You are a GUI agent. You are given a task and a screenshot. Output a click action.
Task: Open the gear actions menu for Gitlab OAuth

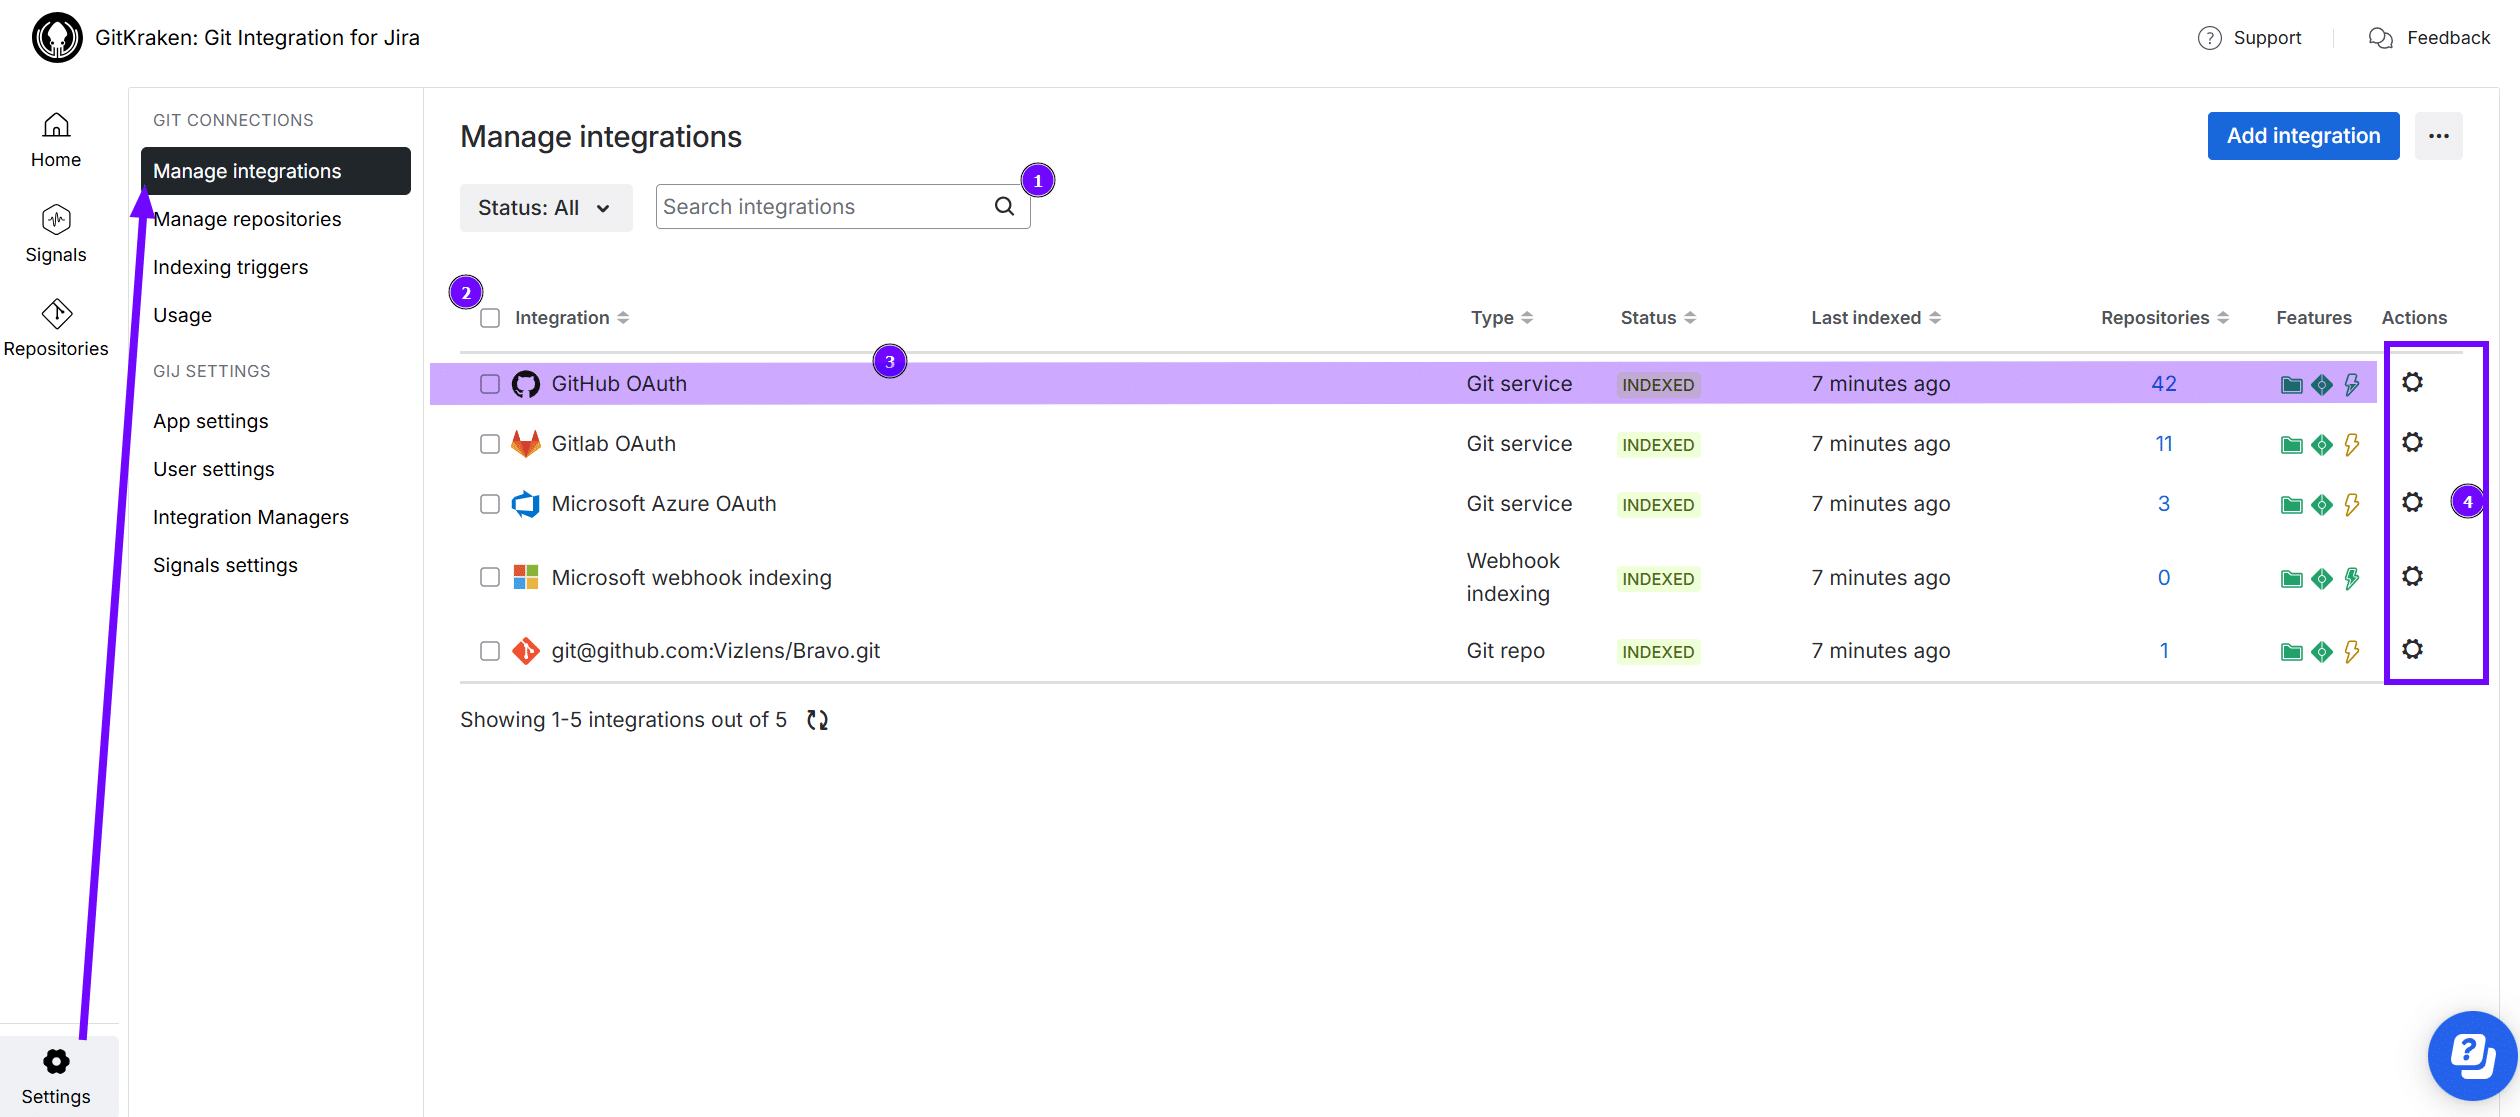coord(2412,443)
